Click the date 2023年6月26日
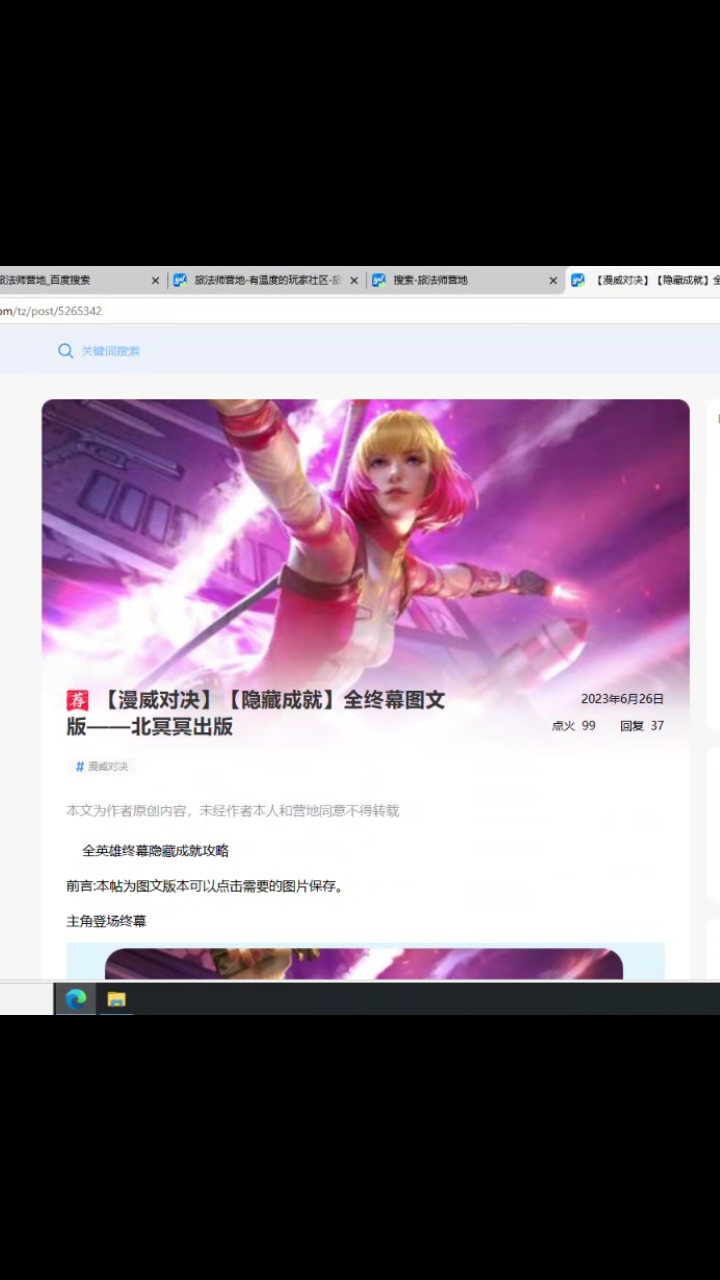The height and width of the screenshot is (1280, 720). tap(622, 699)
